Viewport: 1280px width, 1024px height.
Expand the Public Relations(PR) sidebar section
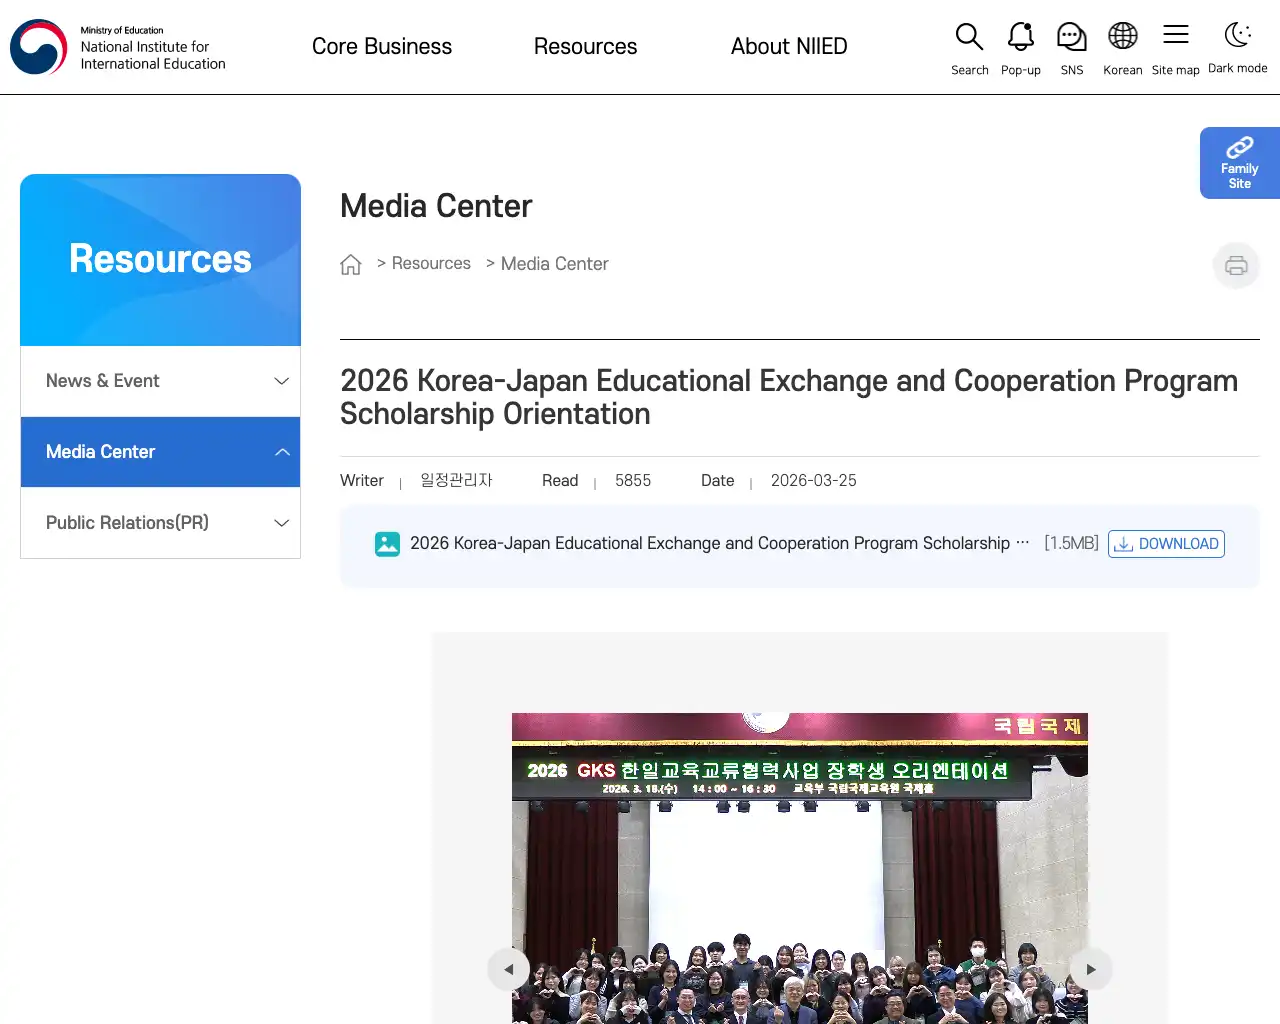(x=160, y=523)
